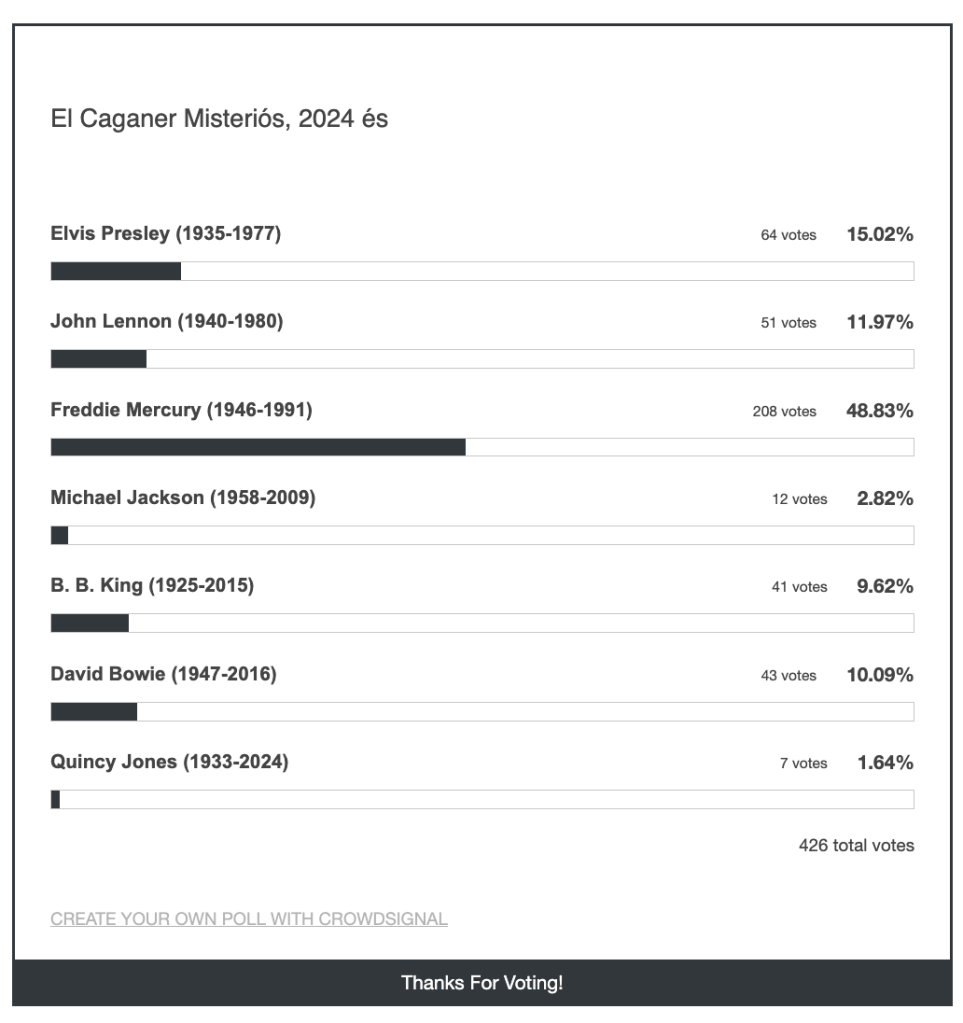Image resolution: width=963 pixels, height=1023 pixels.
Task: Select the John Lennon (1940-1980) option
Action: point(167,323)
